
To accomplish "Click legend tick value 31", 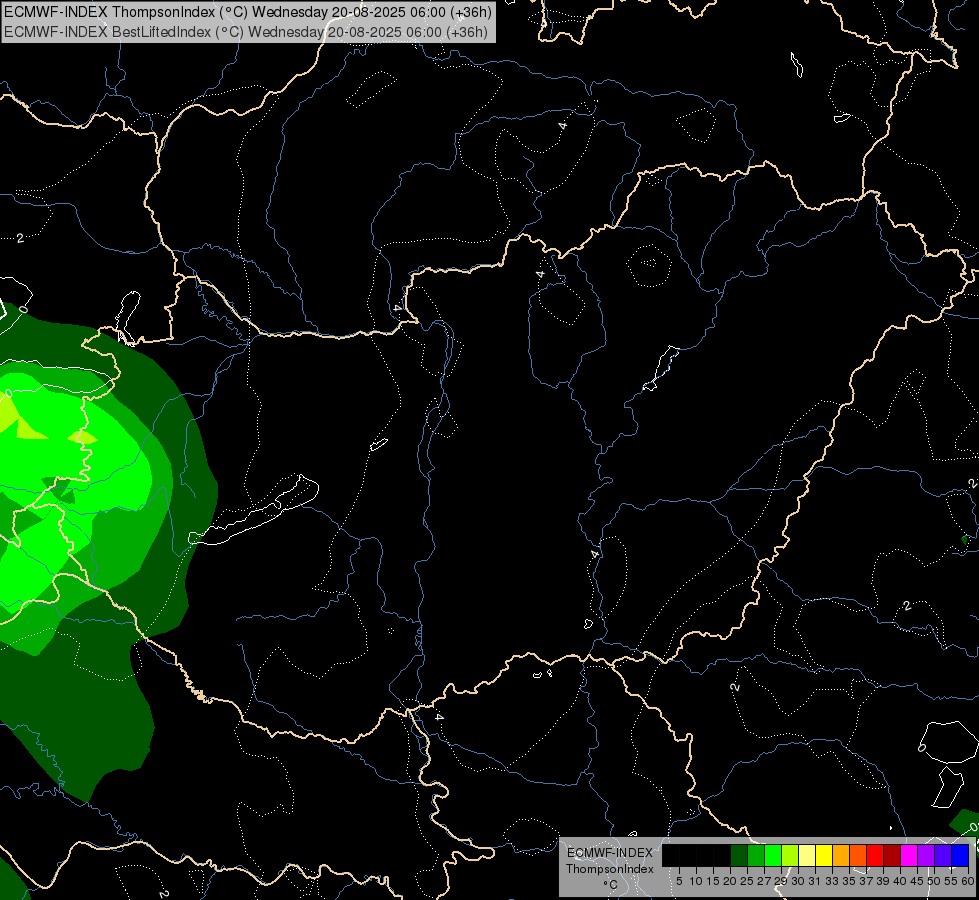I will pyautogui.click(x=815, y=881).
